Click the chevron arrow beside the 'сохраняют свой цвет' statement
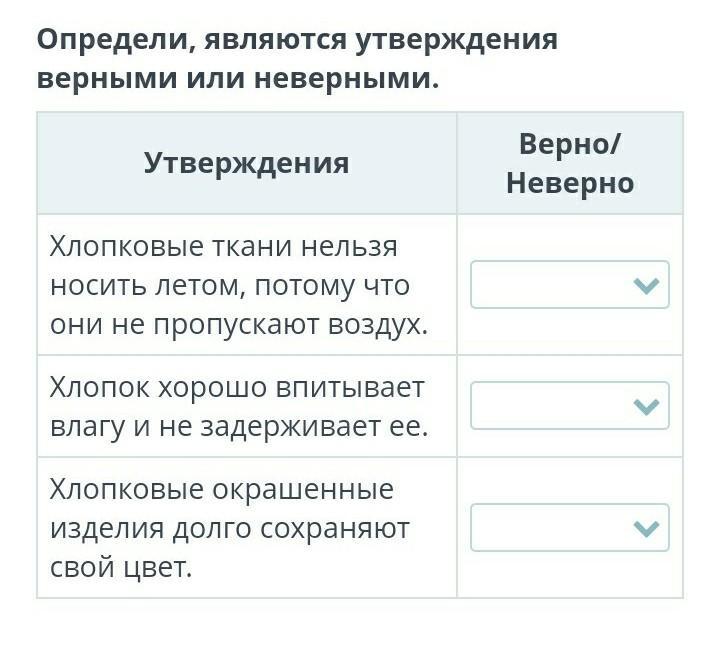711x647 pixels. click(646, 529)
